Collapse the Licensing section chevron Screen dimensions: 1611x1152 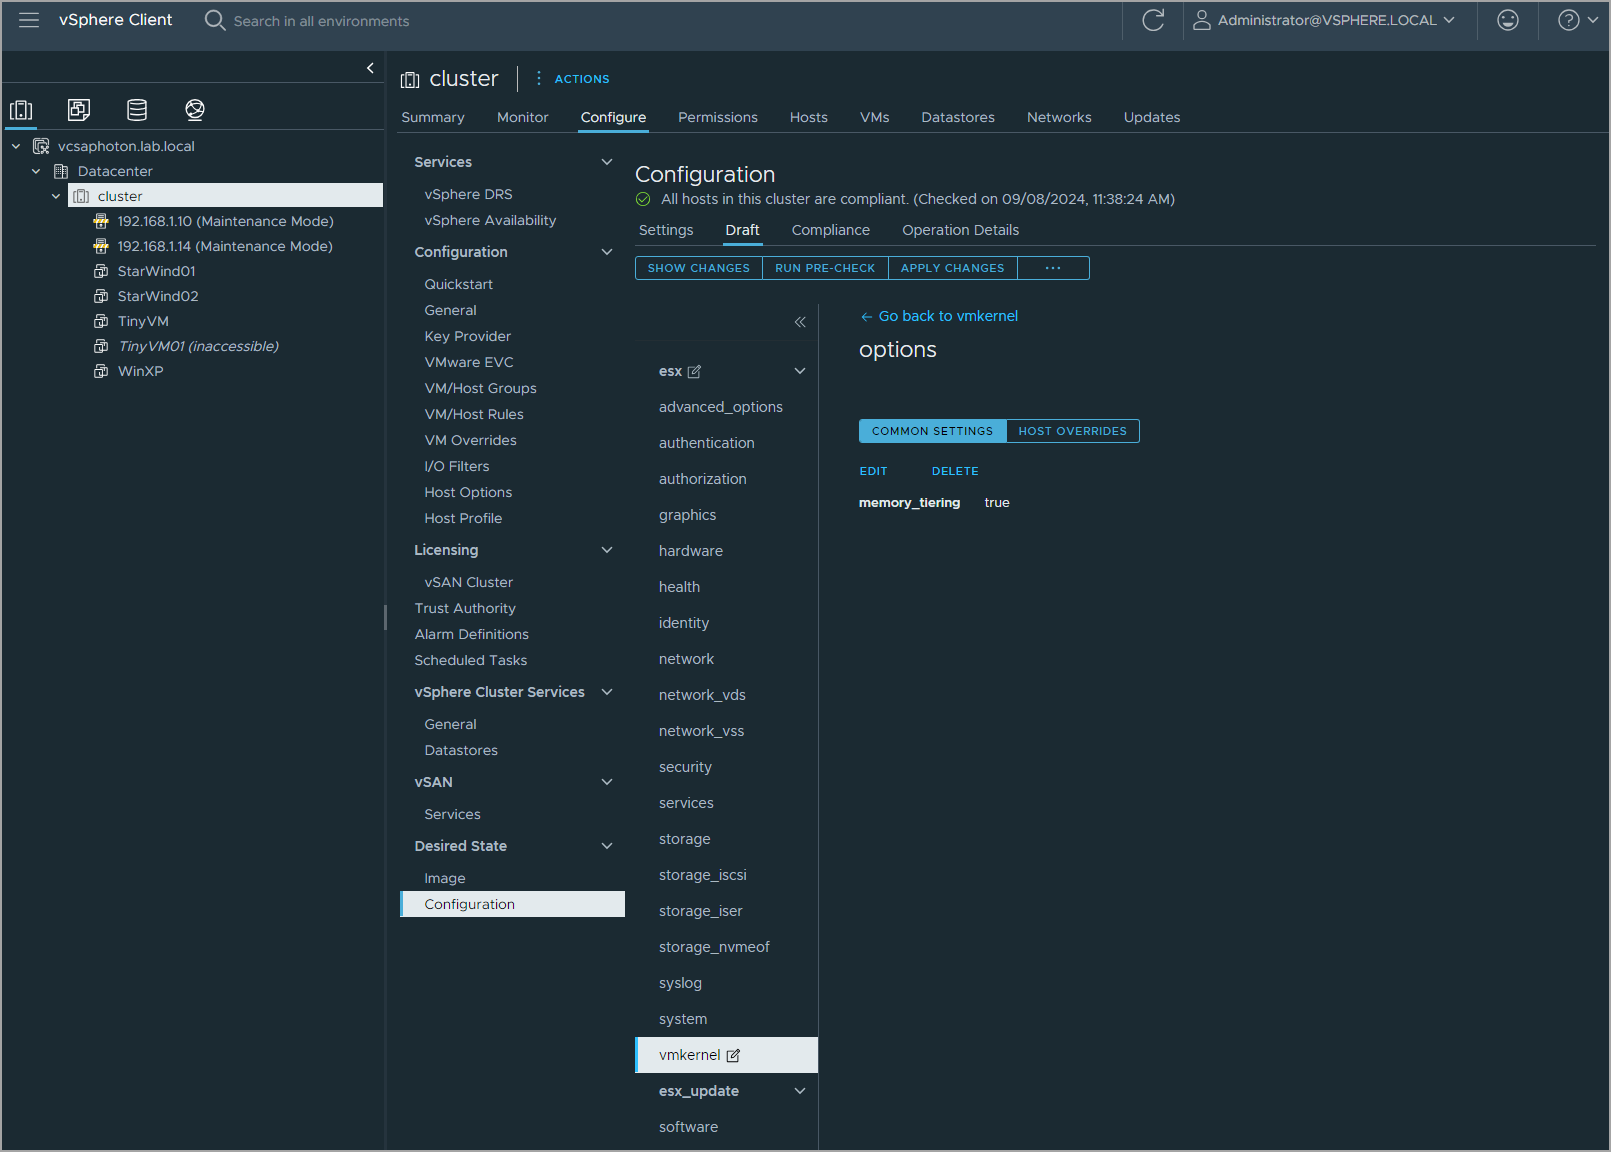606,550
